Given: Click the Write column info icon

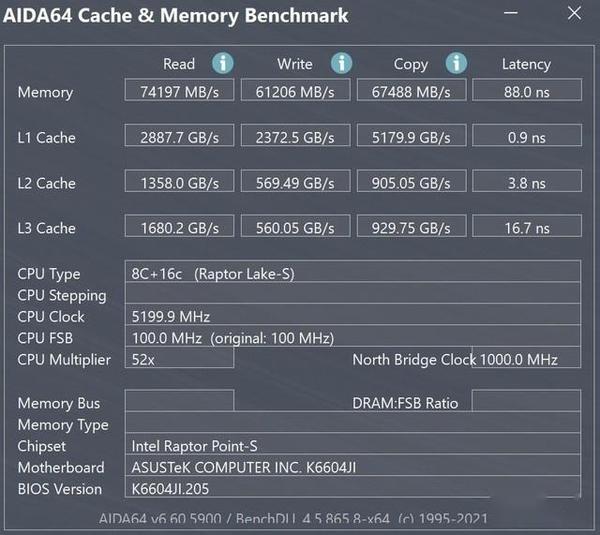Looking at the screenshot, I should coord(341,63).
